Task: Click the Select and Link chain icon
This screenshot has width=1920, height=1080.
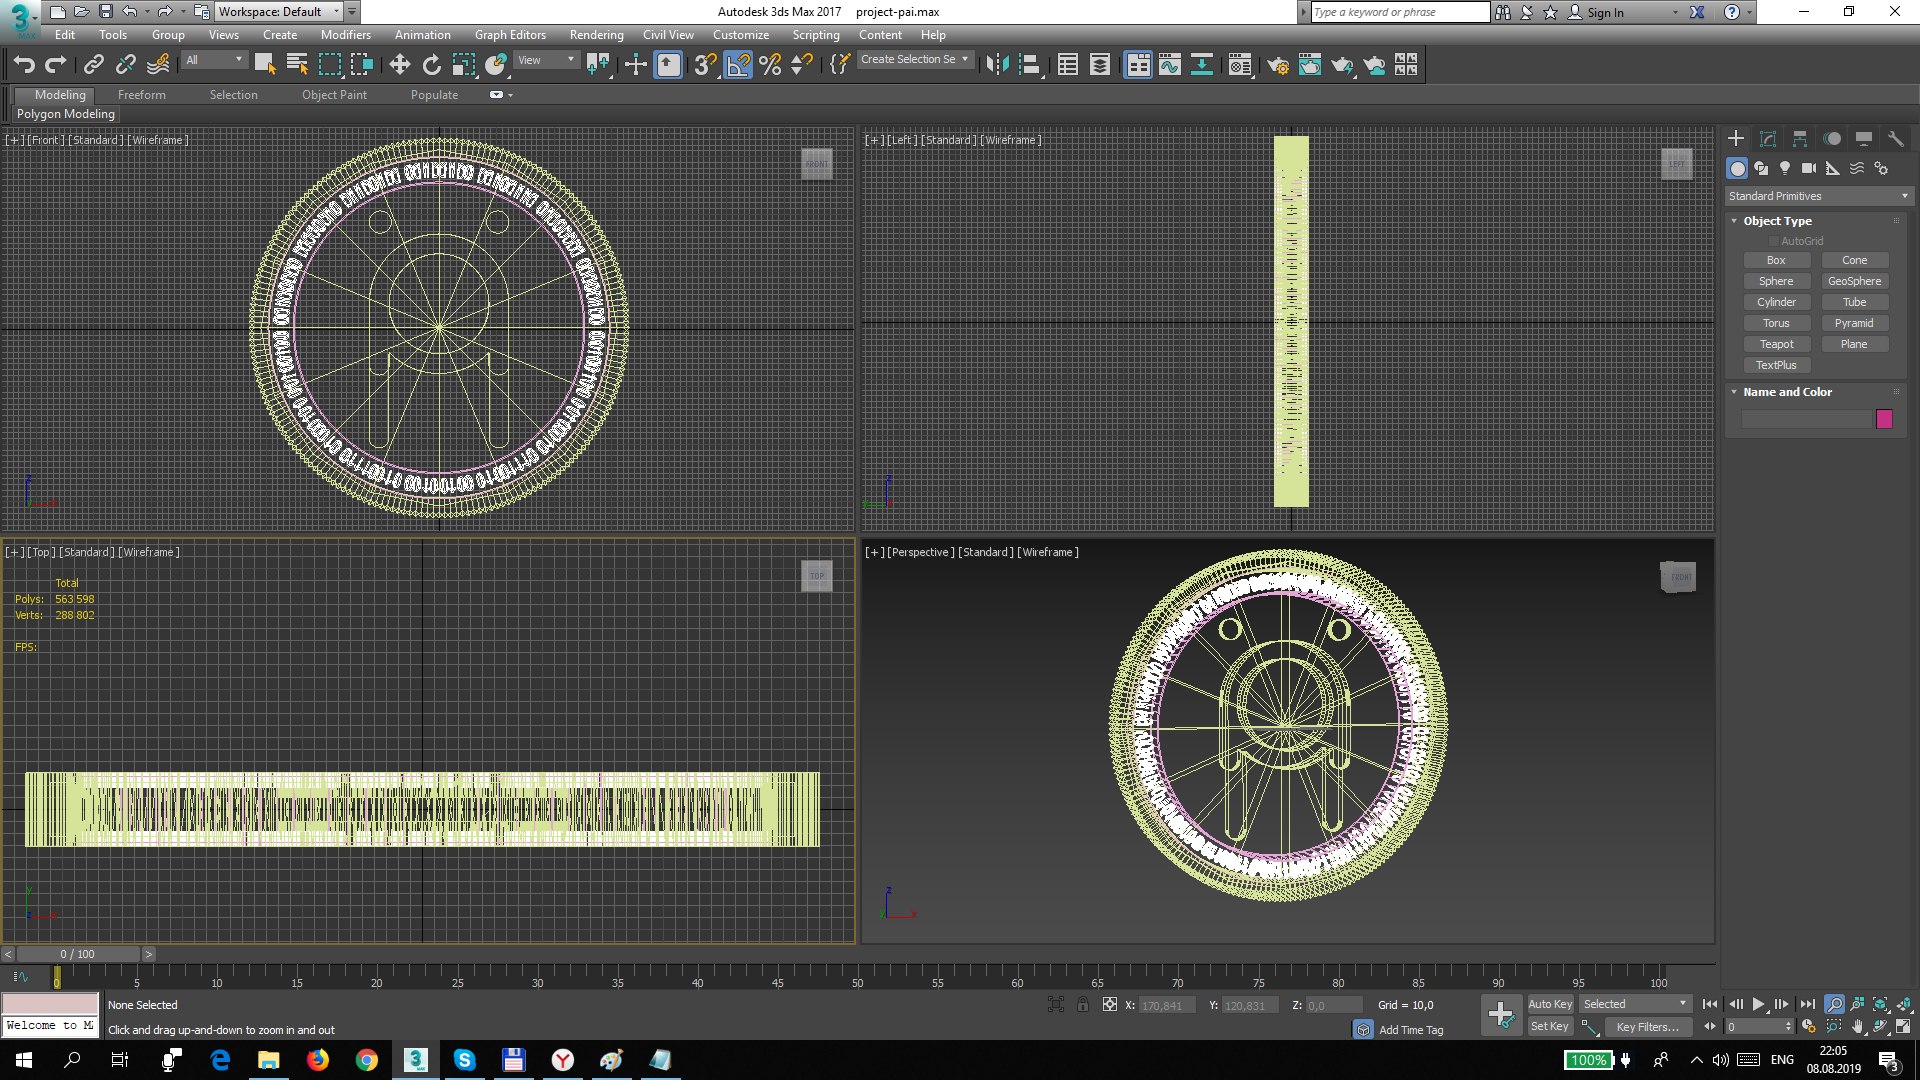Action: 94,65
